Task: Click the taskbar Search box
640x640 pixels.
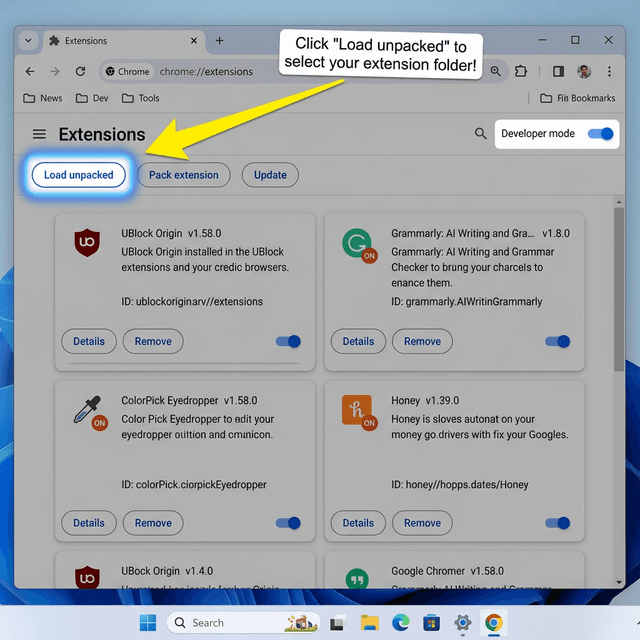Action: pyautogui.click(x=244, y=622)
